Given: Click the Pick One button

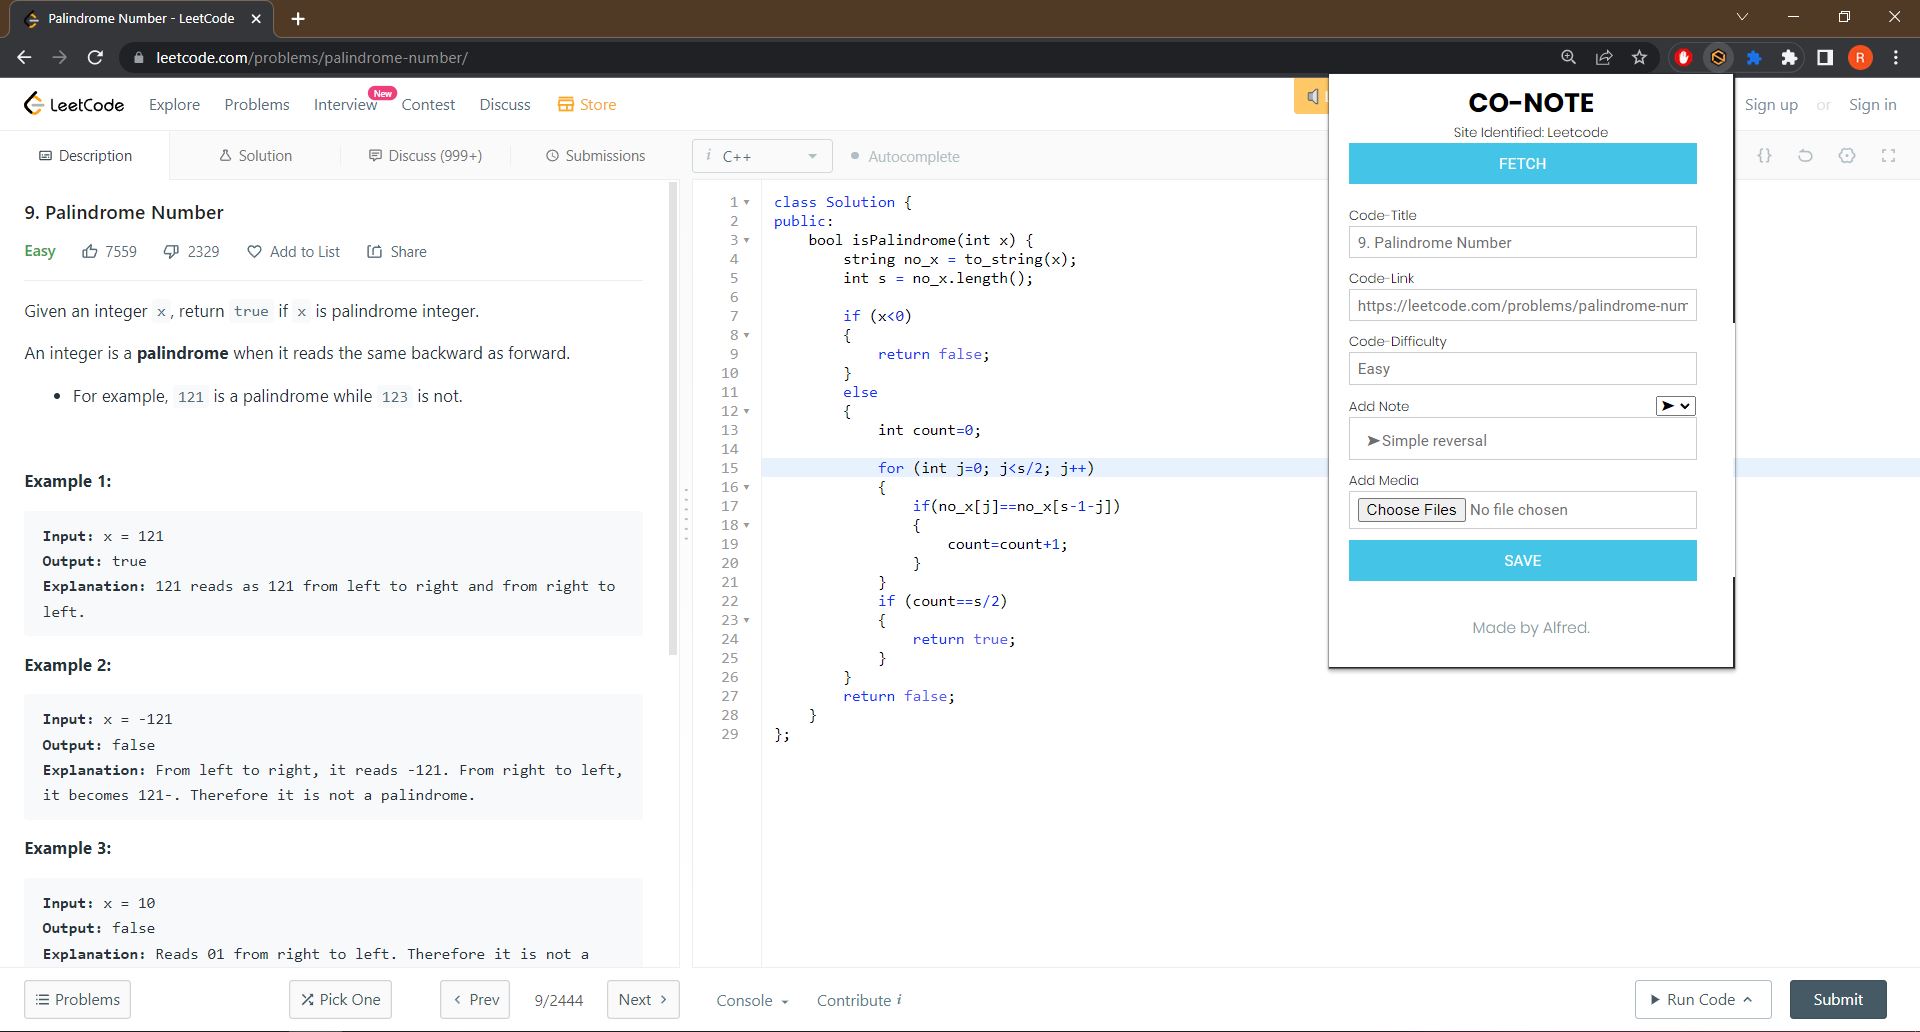Looking at the screenshot, I should point(340,1000).
